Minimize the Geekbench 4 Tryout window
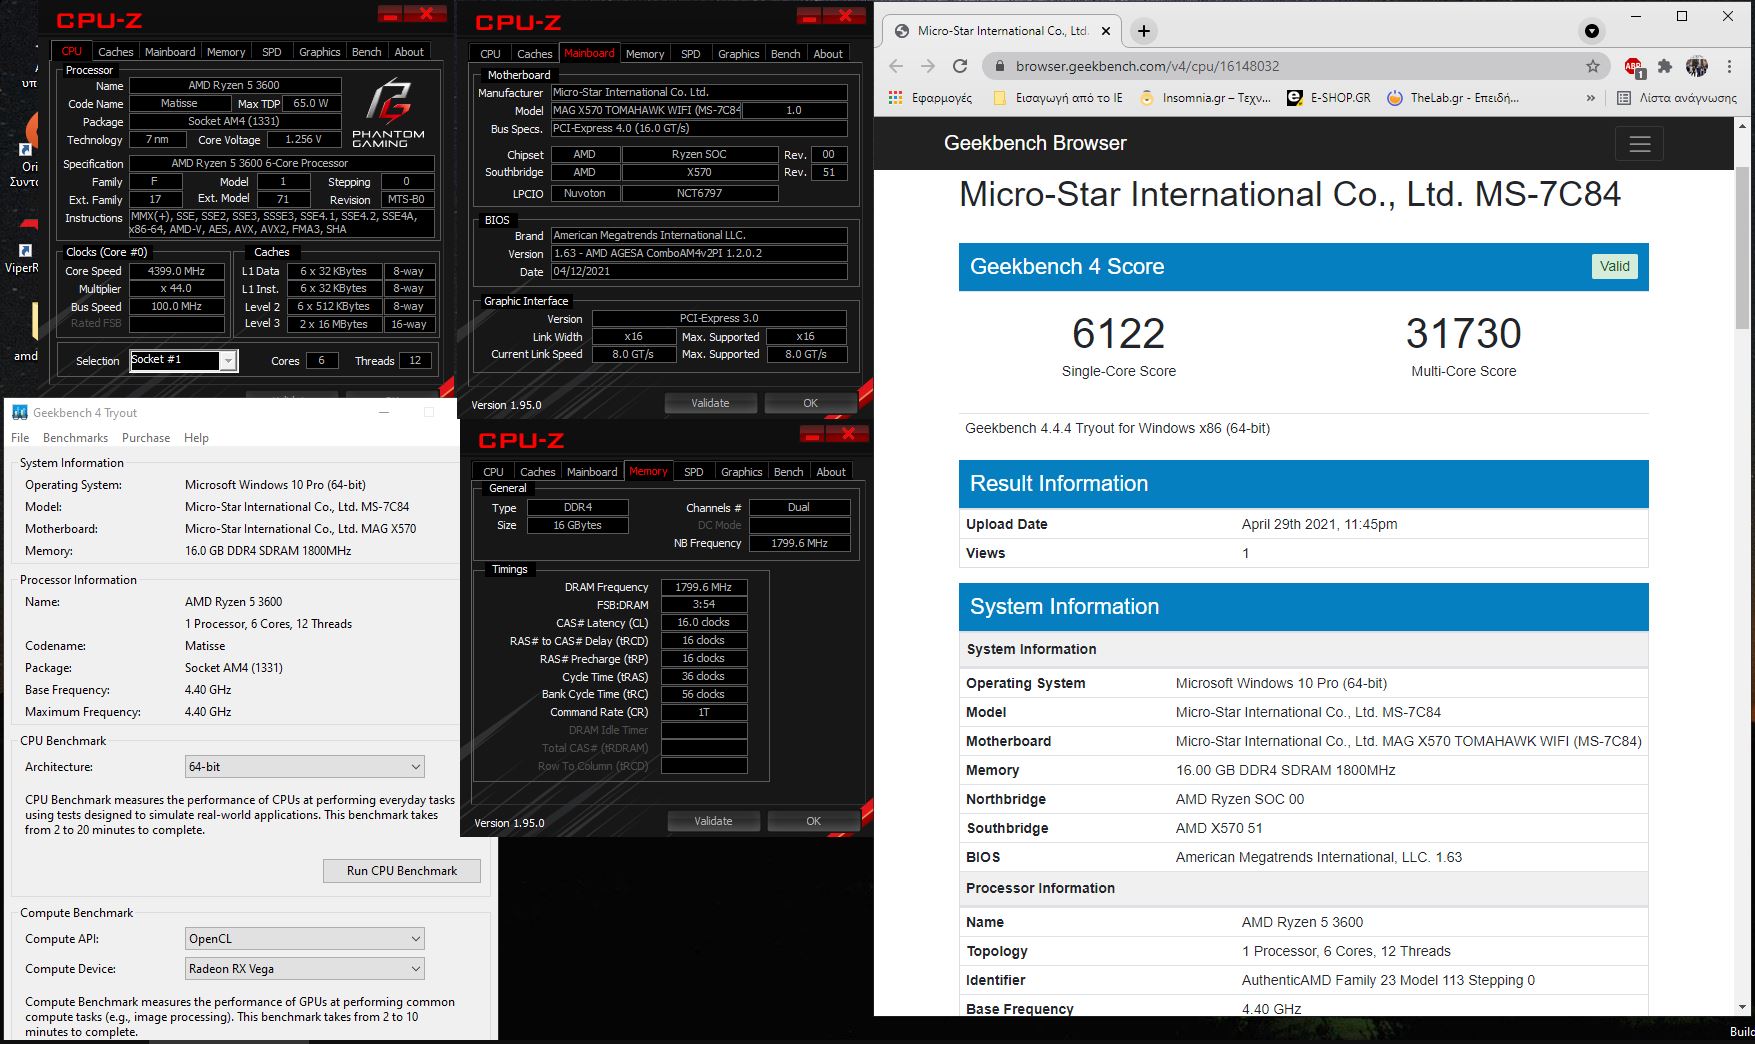This screenshot has width=1755, height=1044. (385, 412)
